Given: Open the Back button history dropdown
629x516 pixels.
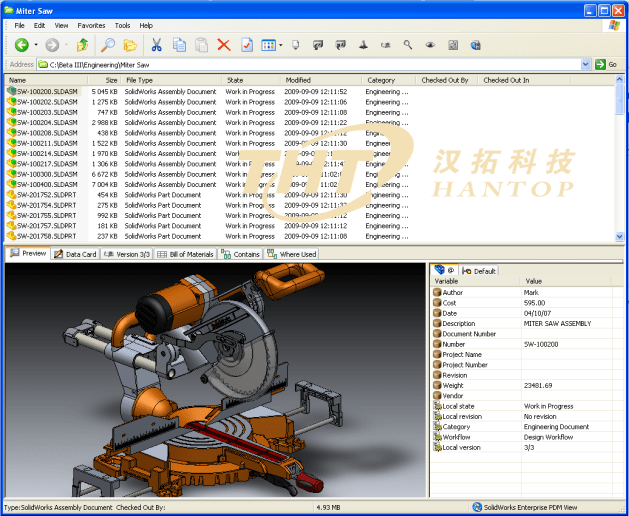Looking at the screenshot, I should pyautogui.click(x=36, y=45).
